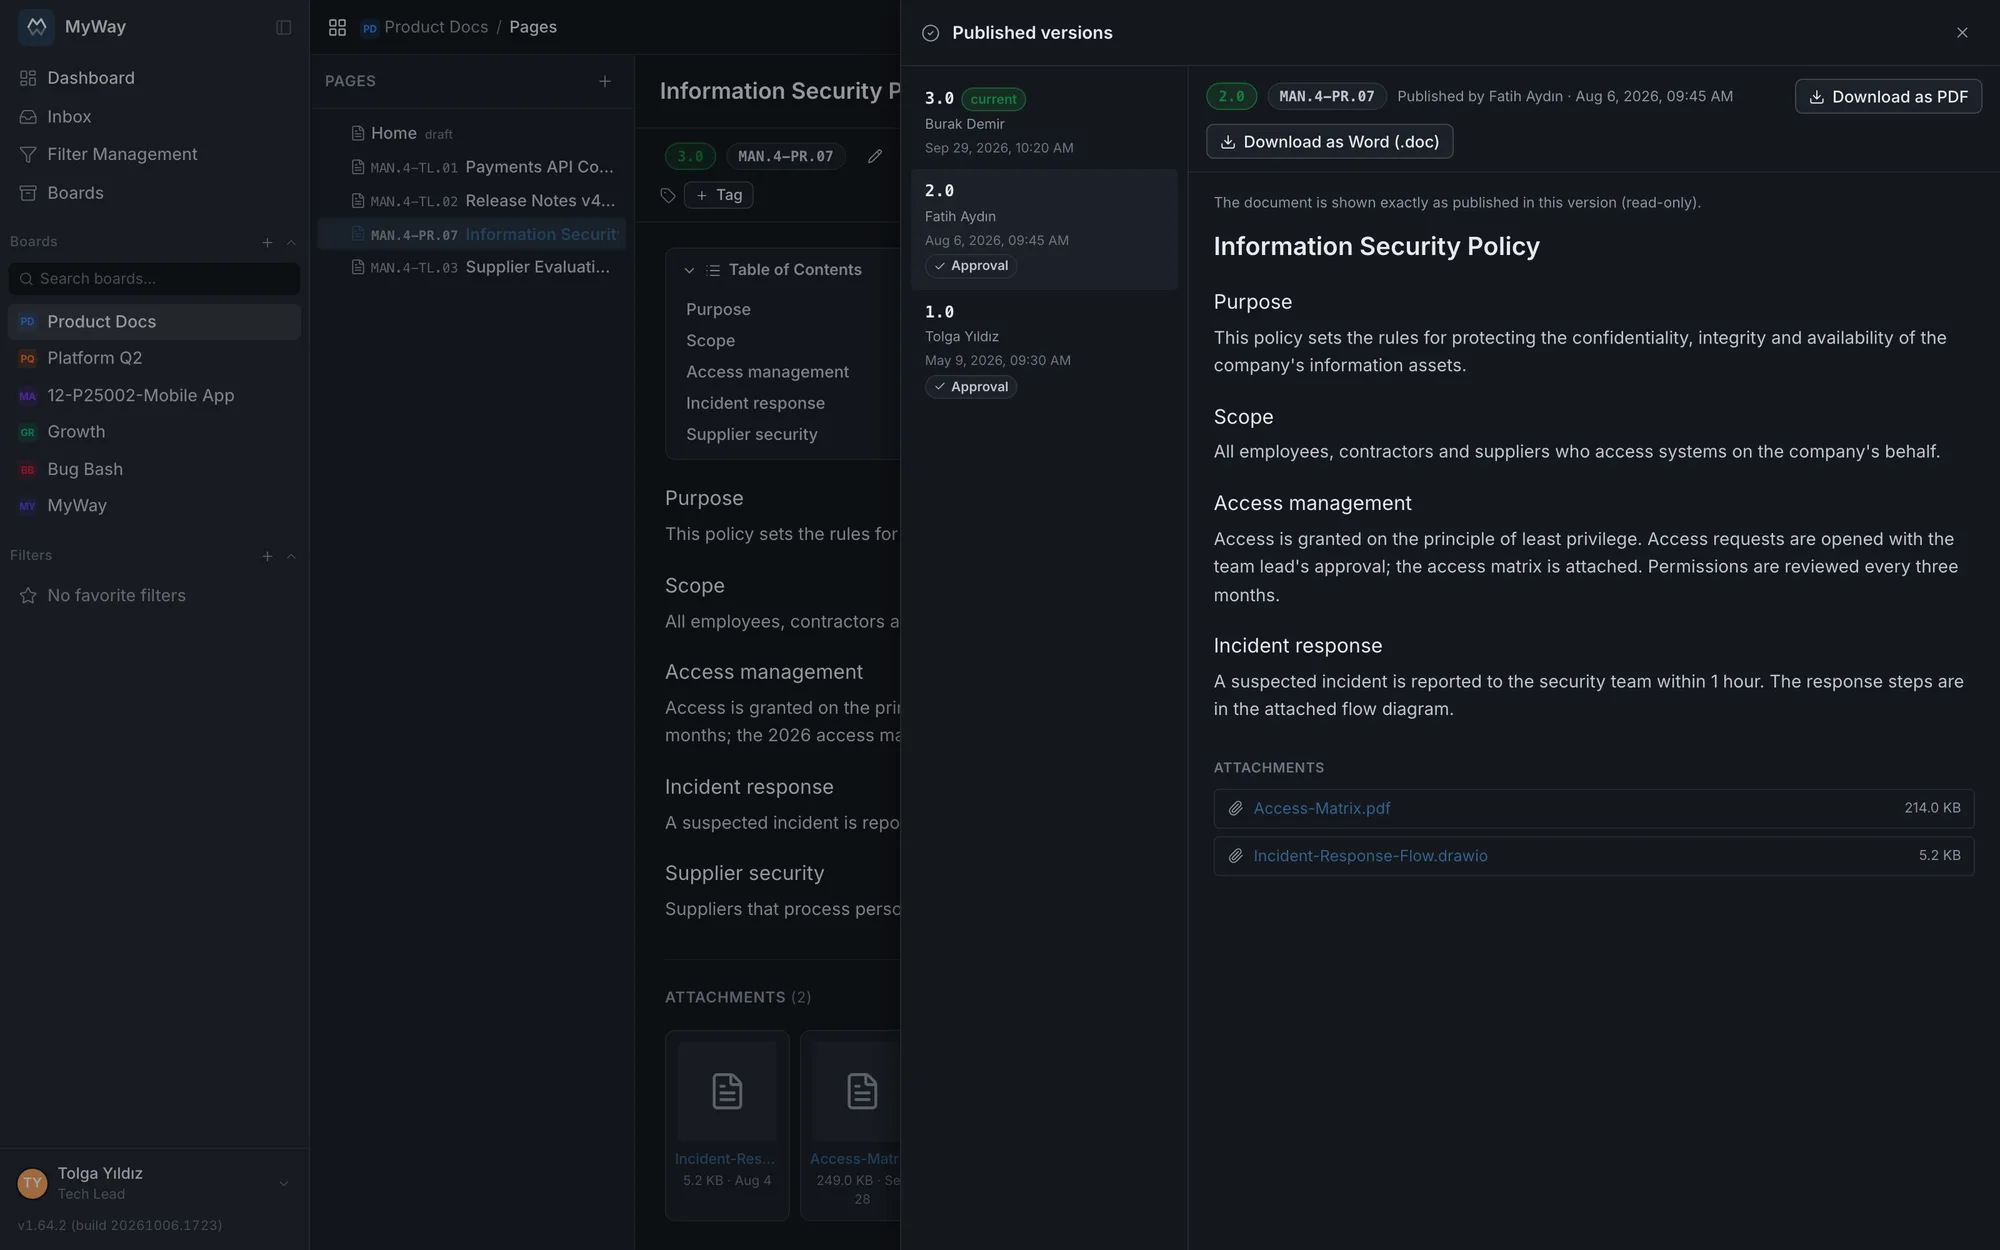Click the MyWay logo icon
Screen dimensions: 2000x1250
click(x=36, y=27)
